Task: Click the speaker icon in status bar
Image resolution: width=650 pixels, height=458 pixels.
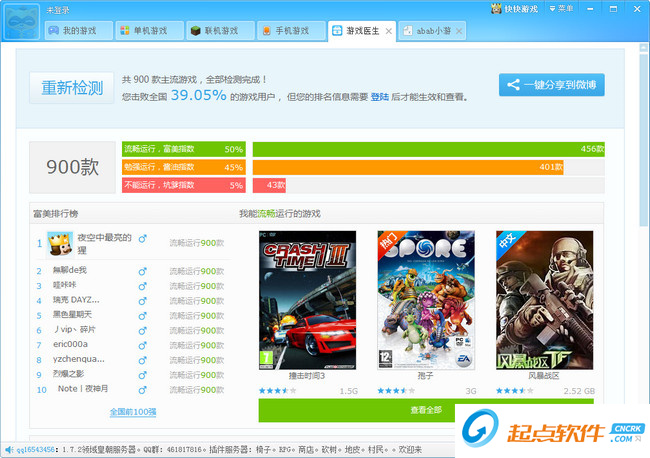Action: 9,449
